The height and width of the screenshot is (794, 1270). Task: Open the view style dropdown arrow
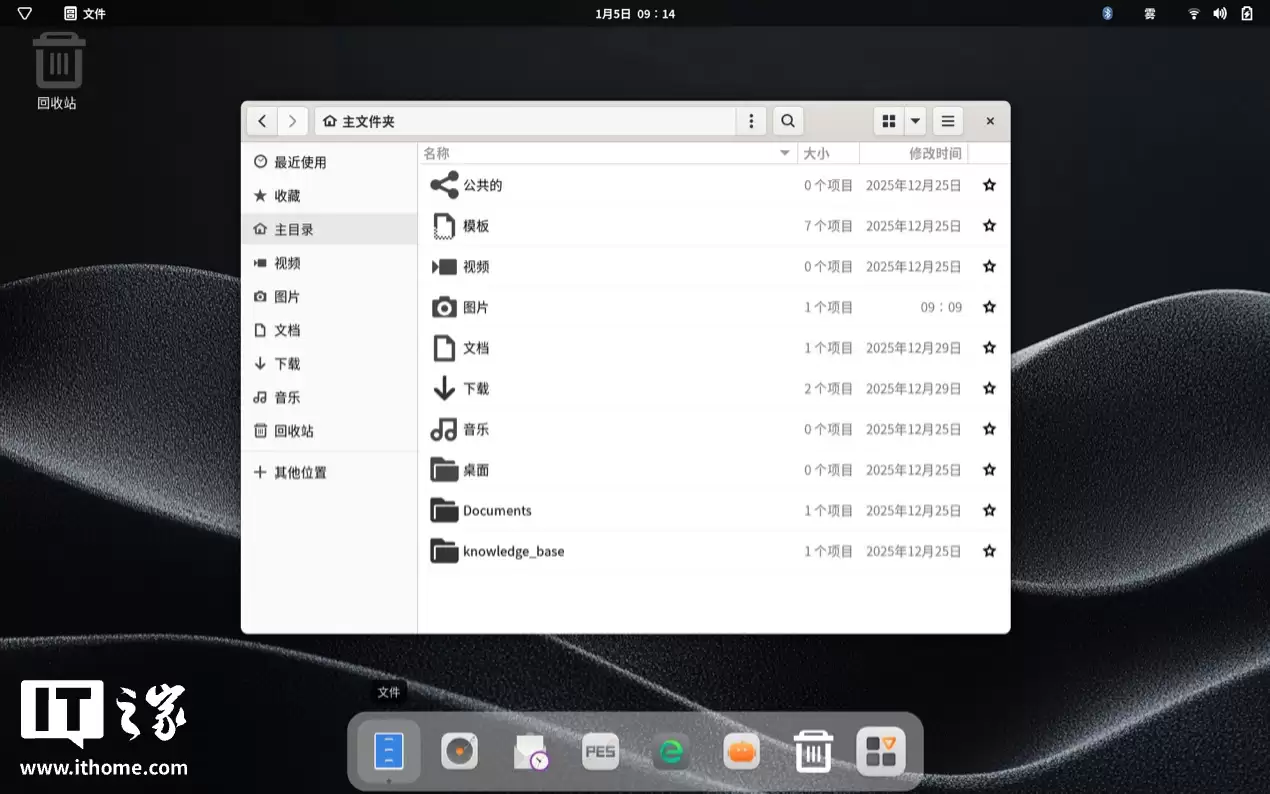click(x=914, y=120)
